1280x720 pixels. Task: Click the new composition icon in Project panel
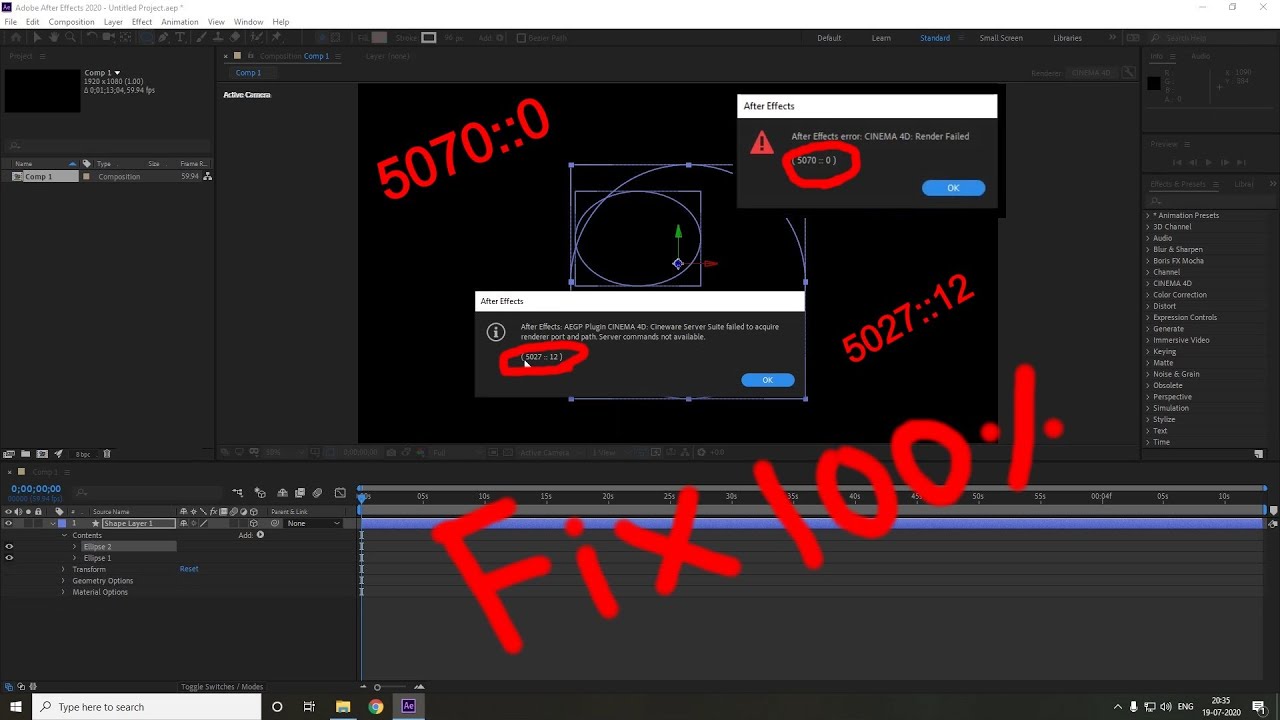coord(42,453)
